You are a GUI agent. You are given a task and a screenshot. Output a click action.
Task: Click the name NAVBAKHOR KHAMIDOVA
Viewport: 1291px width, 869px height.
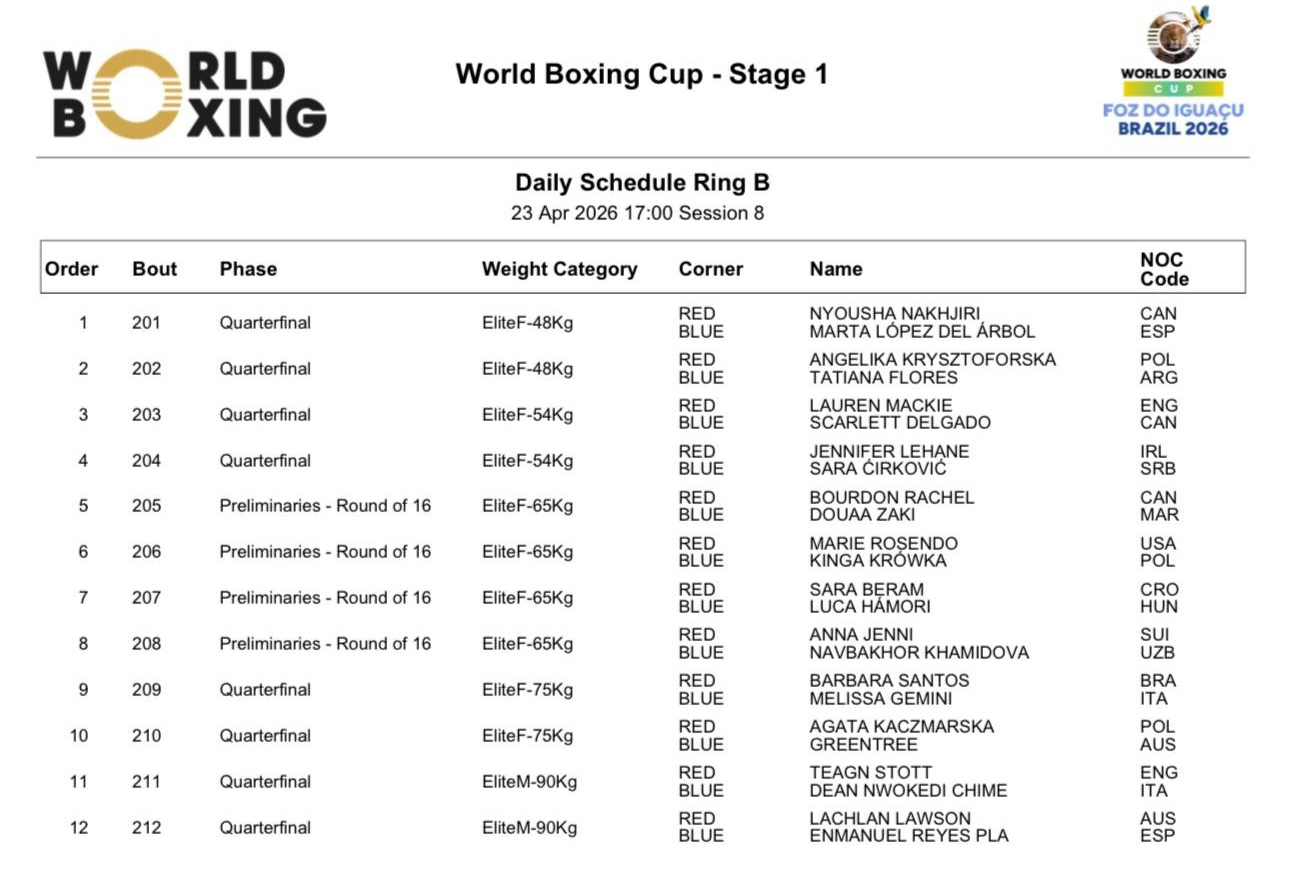pyautogui.click(x=918, y=653)
